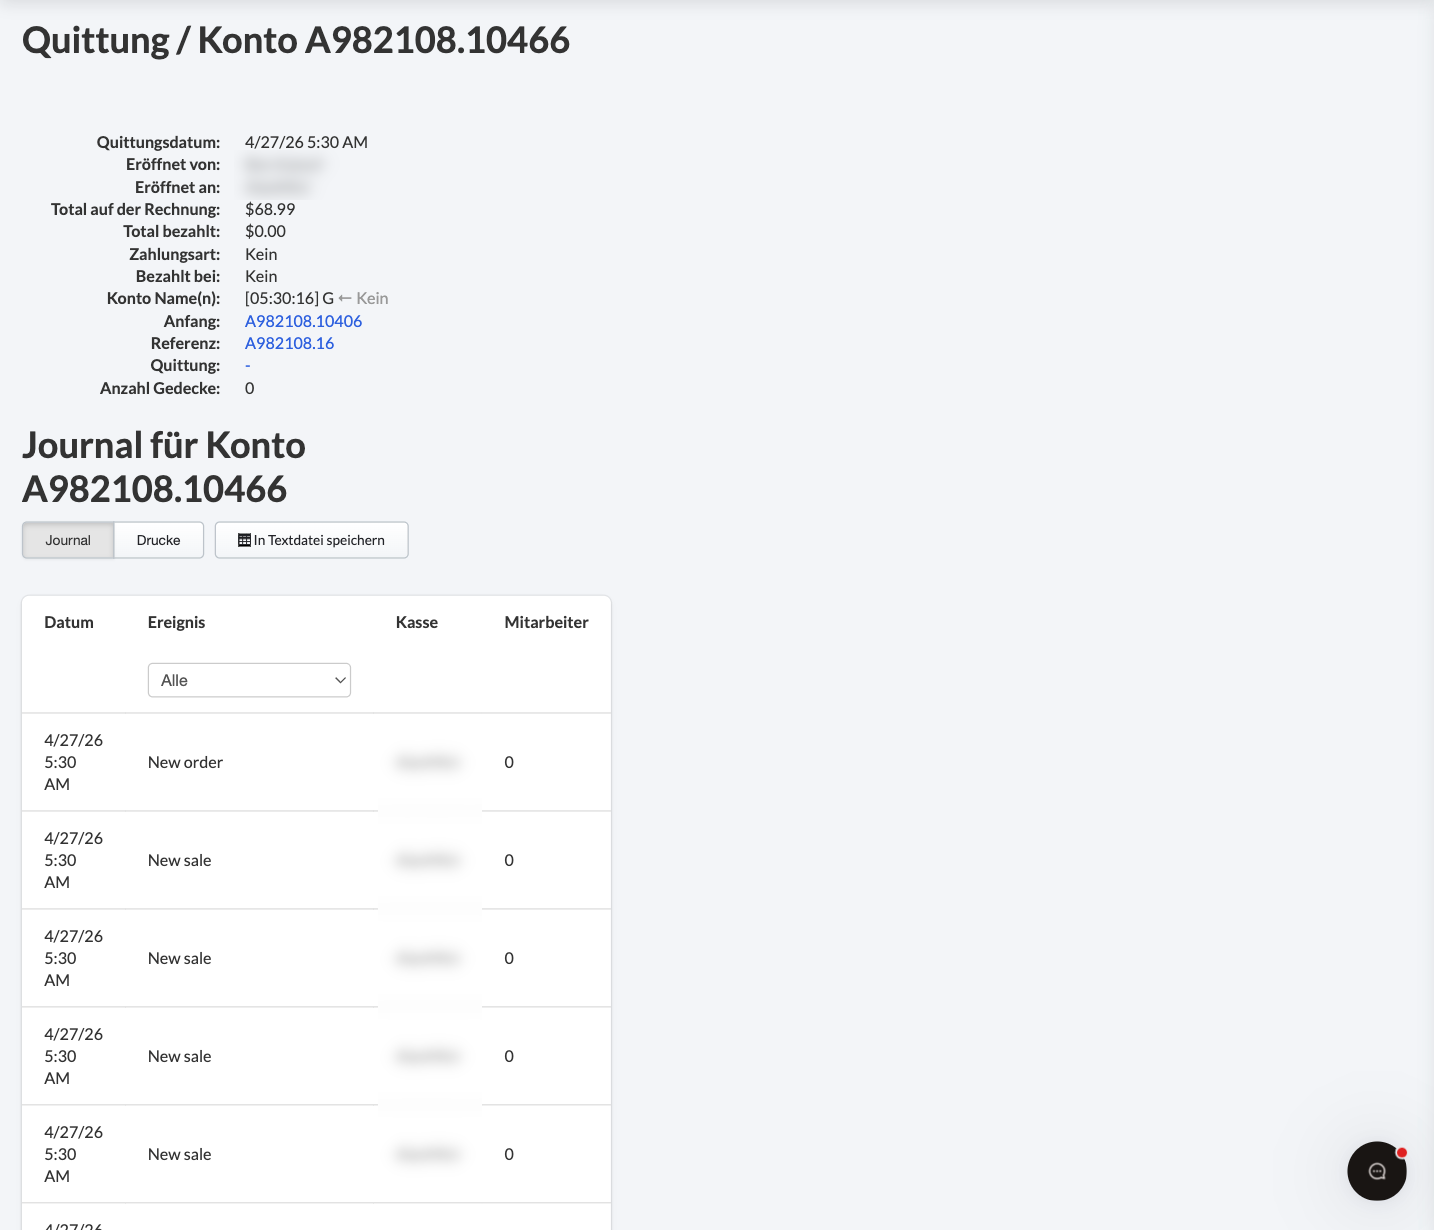The image size is (1434, 1230).
Task: Click the table icon in the save-to-text-file button
Action: coord(244,540)
